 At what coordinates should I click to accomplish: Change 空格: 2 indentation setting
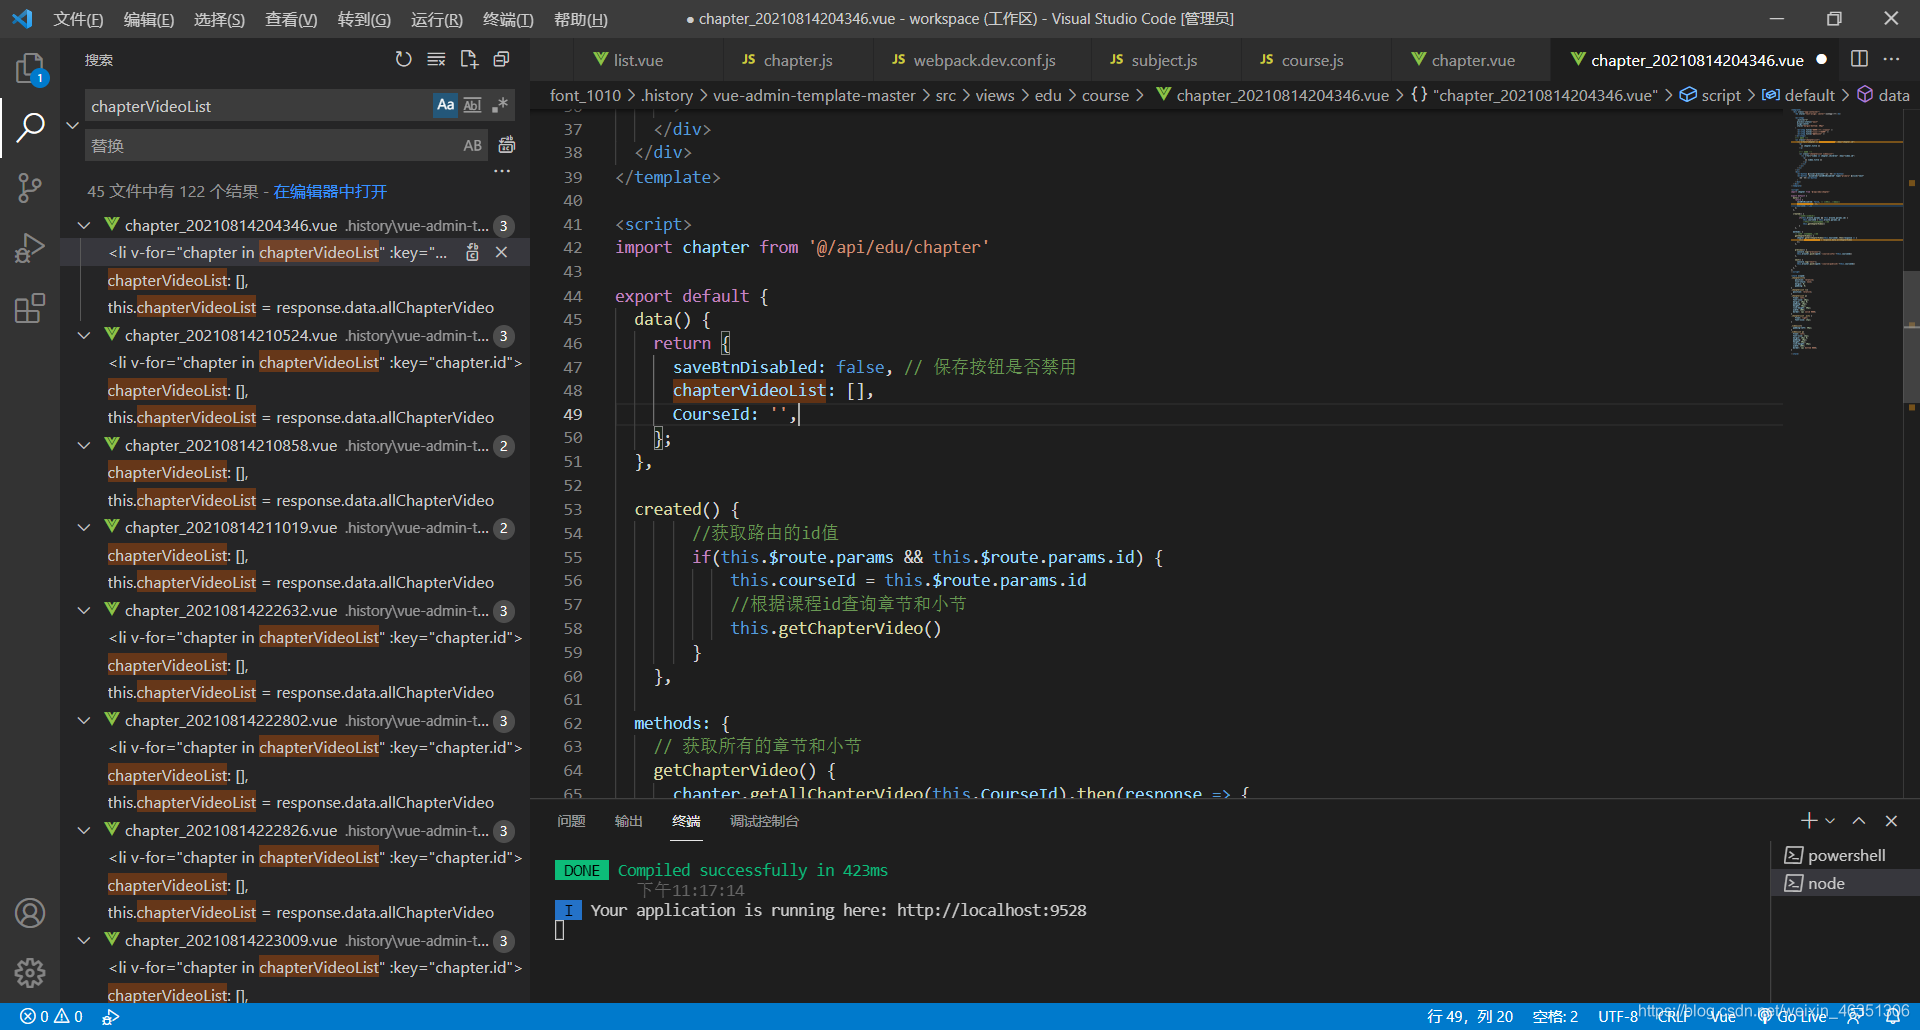pyautogui.click(x=1555, y=1017)
